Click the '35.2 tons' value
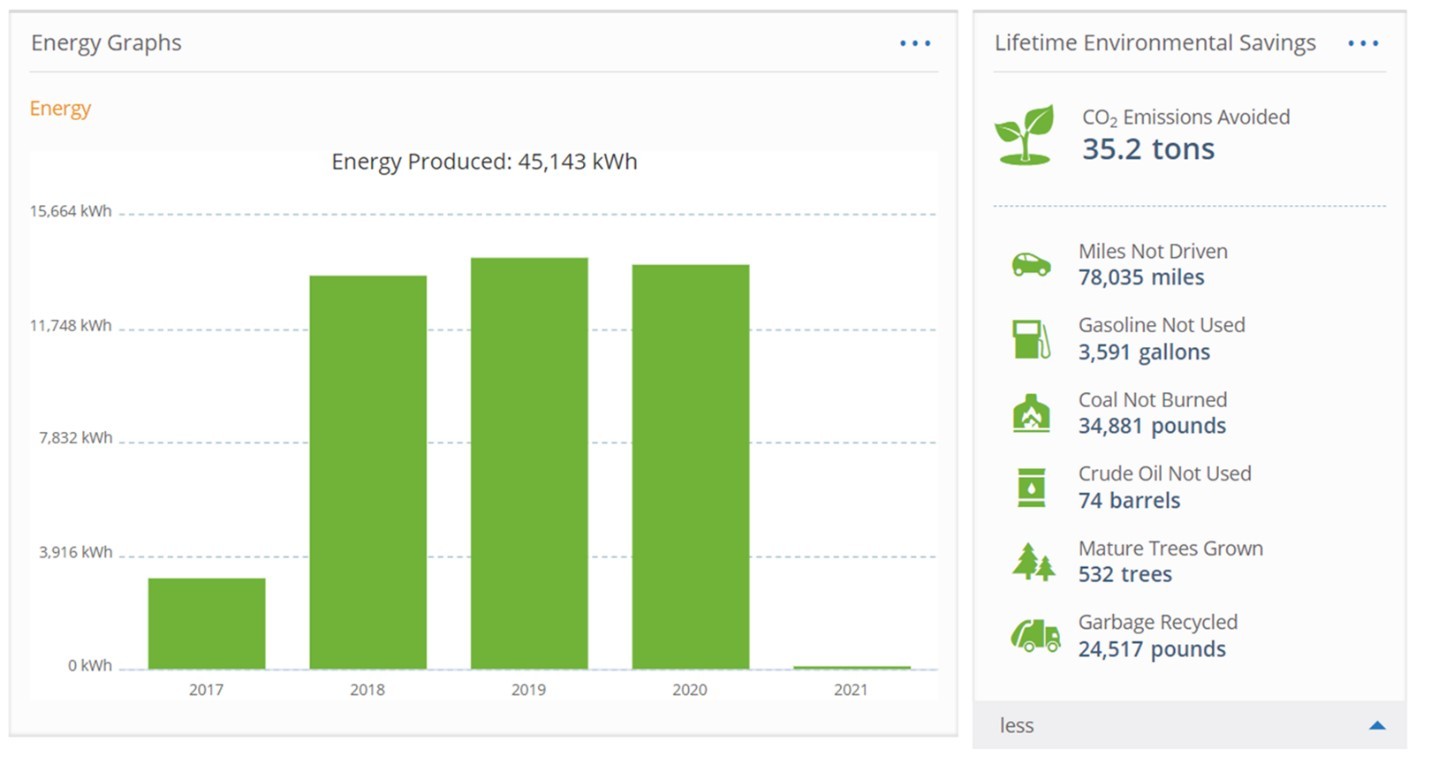 (x=1148, y=149)
